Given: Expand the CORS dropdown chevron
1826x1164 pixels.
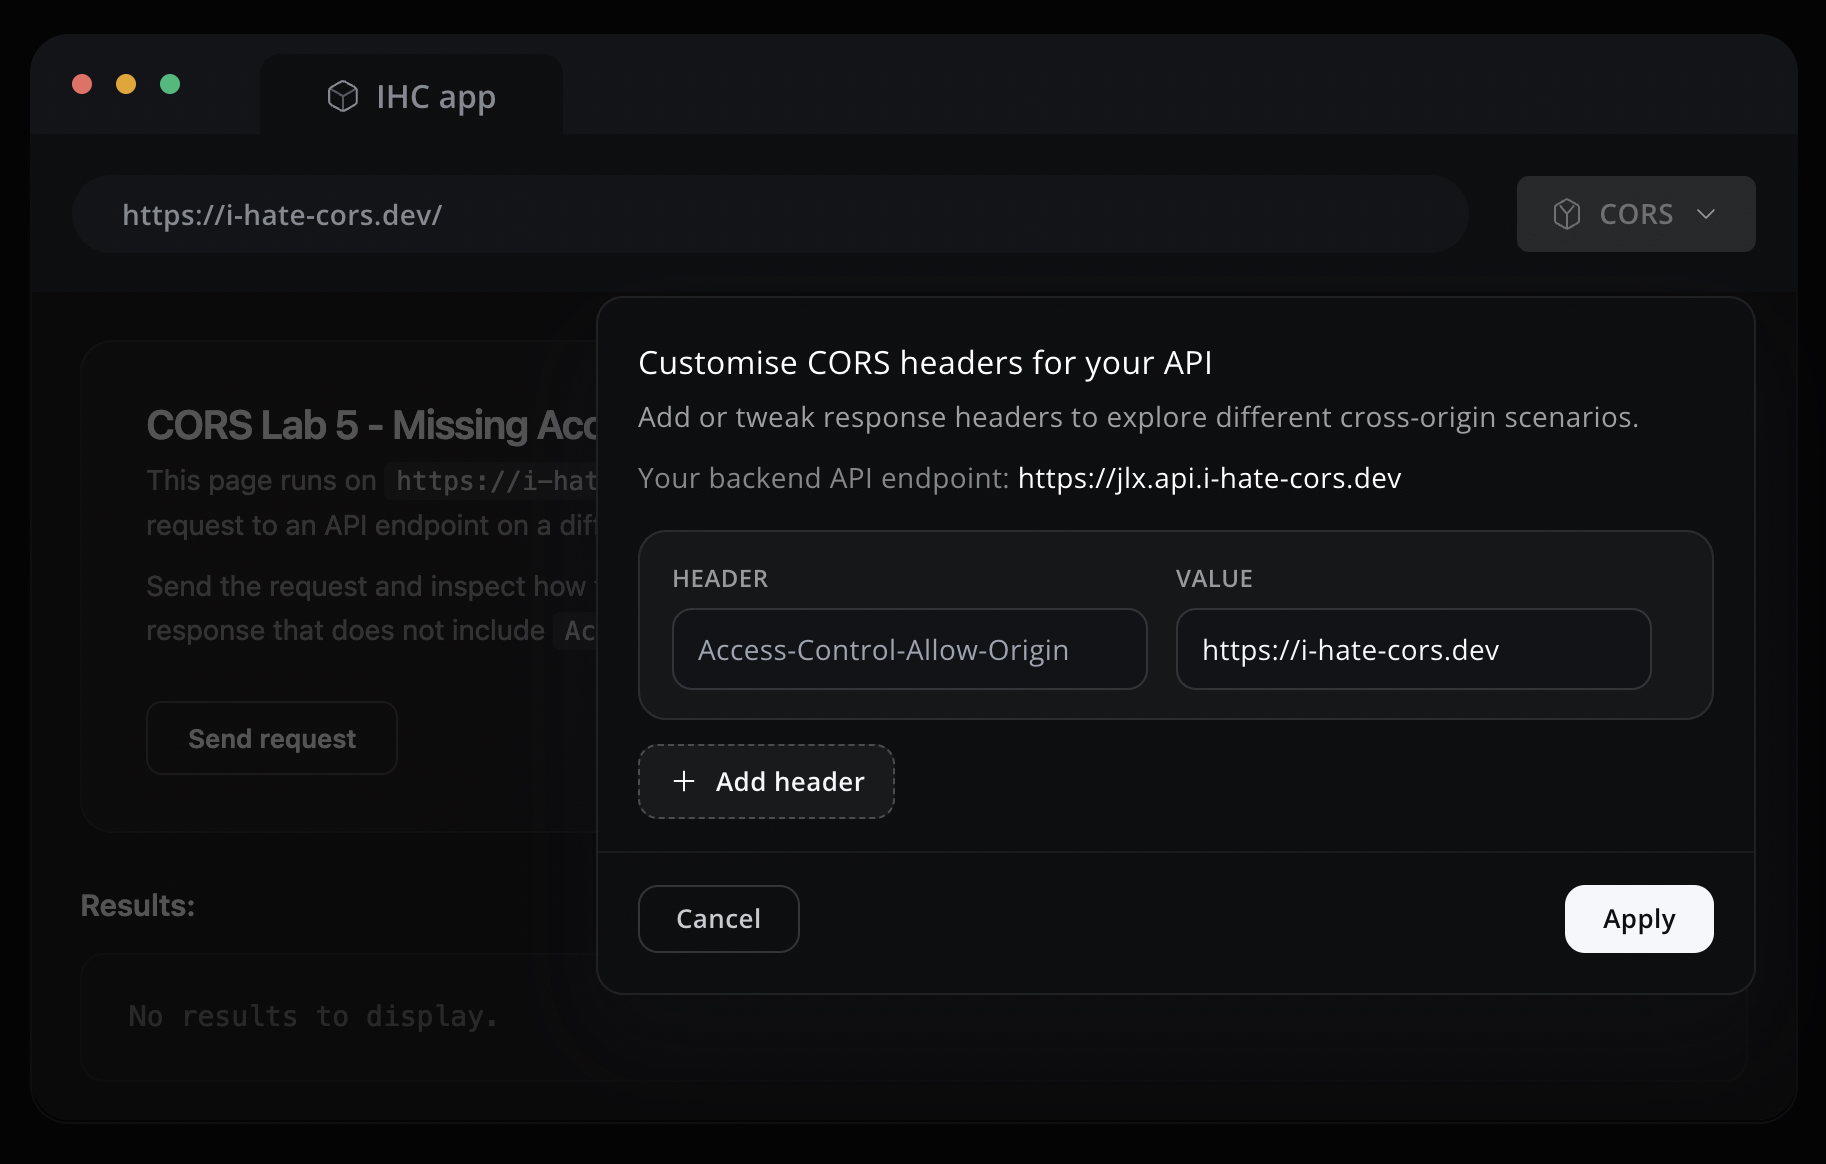Looking at the screenshot, I should 1706,214.
